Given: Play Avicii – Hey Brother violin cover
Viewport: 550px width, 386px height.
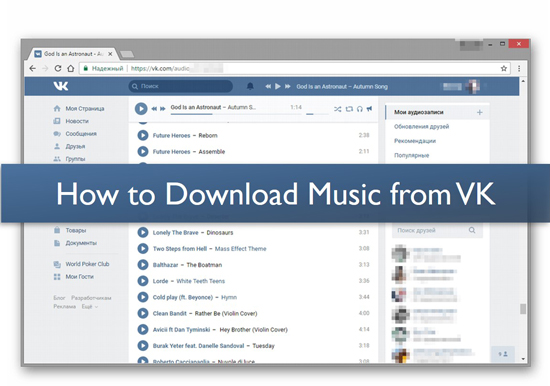Looking at the screenshot, I should pyautogui.click(x=143, y=329).
